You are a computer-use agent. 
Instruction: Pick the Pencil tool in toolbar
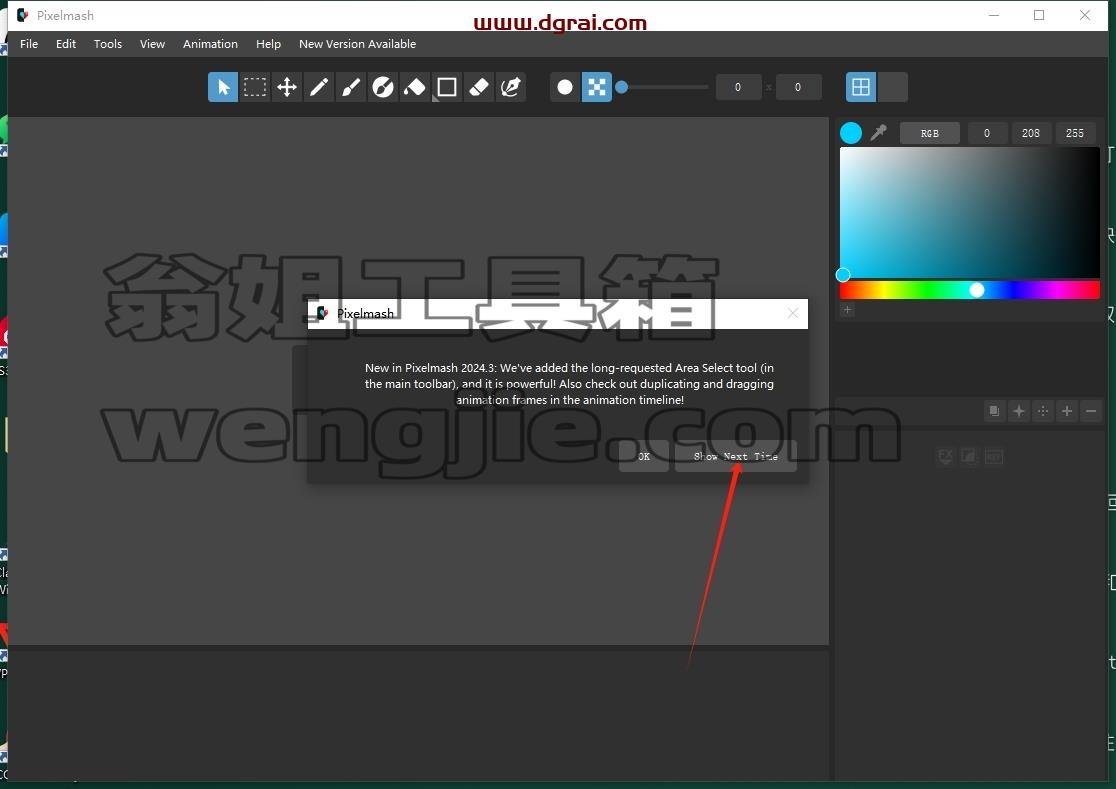coord(319,88)
